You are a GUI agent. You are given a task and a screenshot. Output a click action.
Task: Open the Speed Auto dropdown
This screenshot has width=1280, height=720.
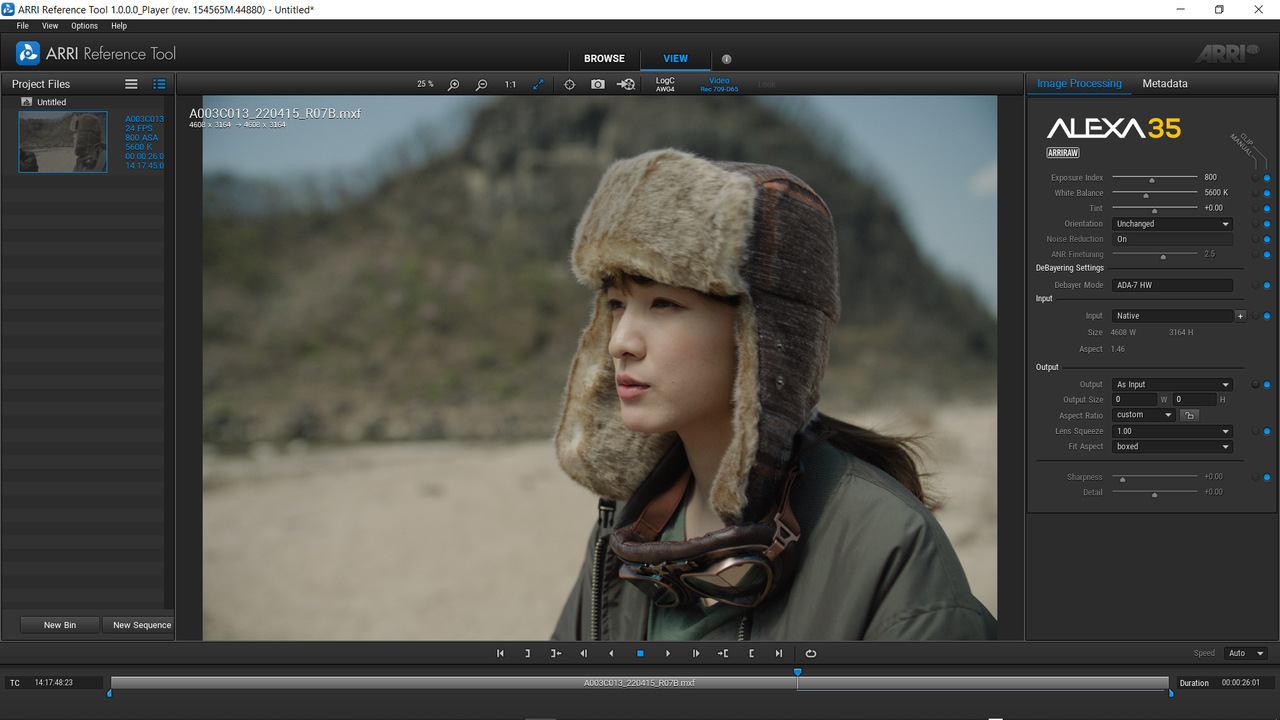click(x=1246, y=653)
